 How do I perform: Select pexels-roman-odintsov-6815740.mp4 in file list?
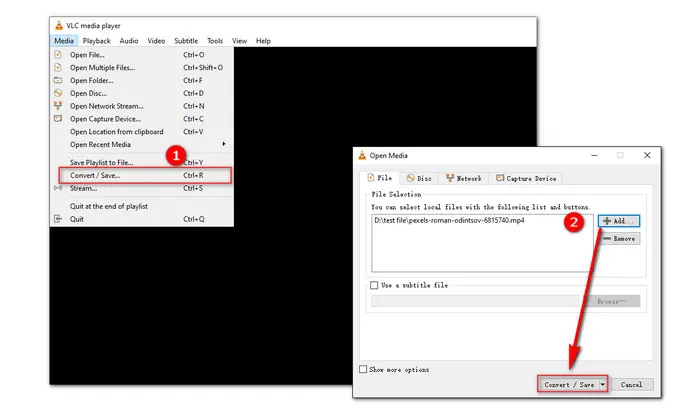click(449, 220)
